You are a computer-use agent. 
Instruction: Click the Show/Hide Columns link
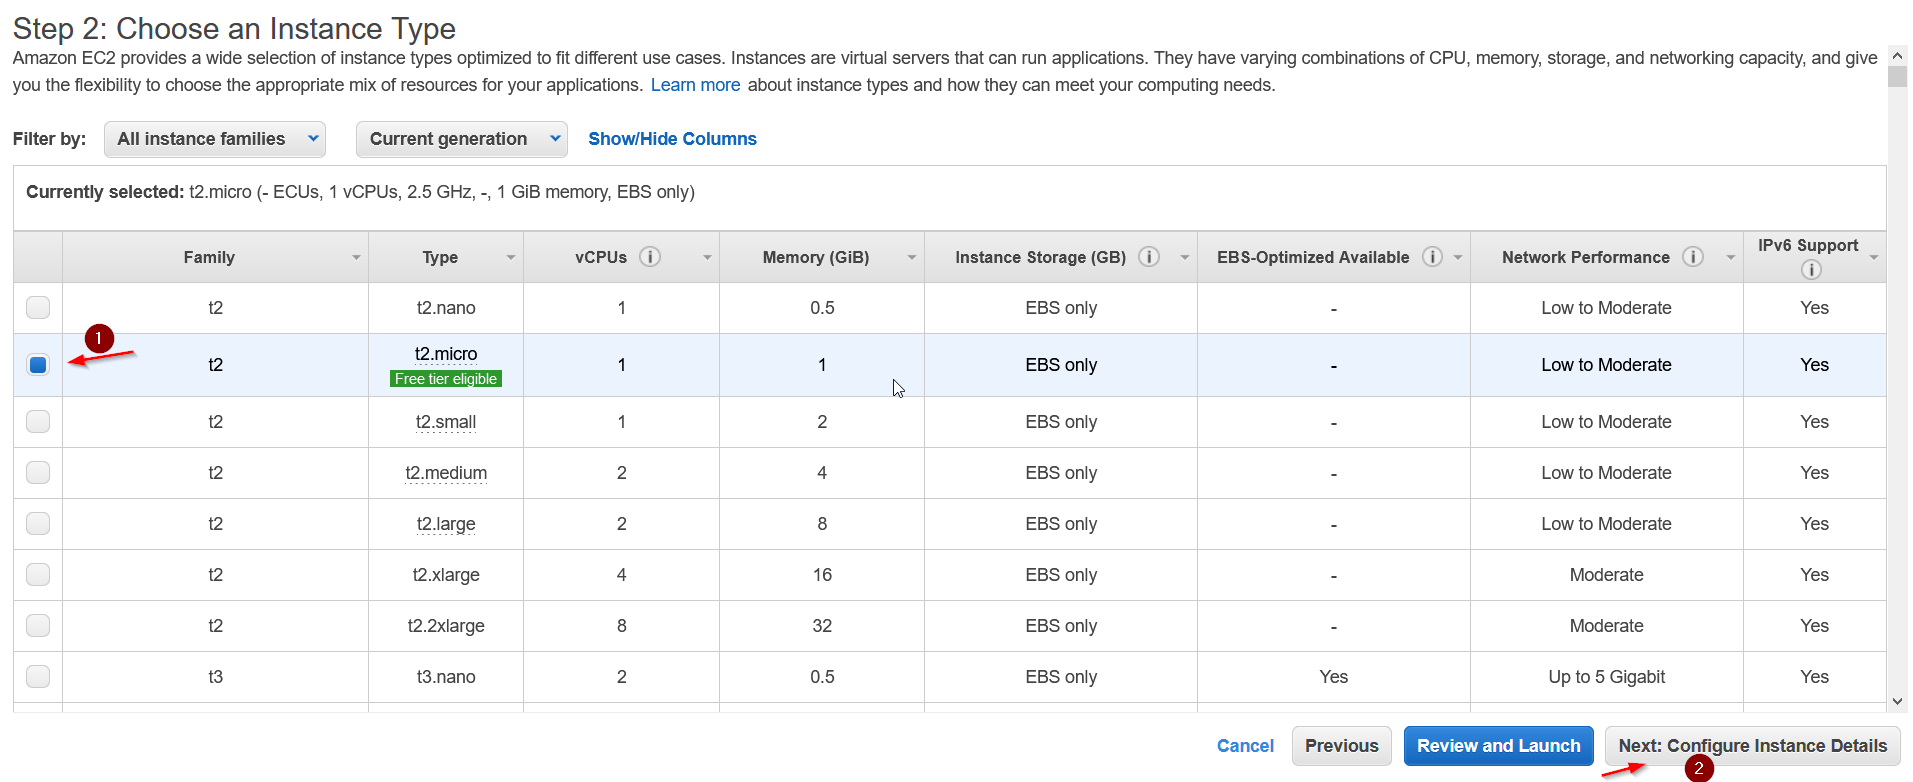click(x=672, y=139)
